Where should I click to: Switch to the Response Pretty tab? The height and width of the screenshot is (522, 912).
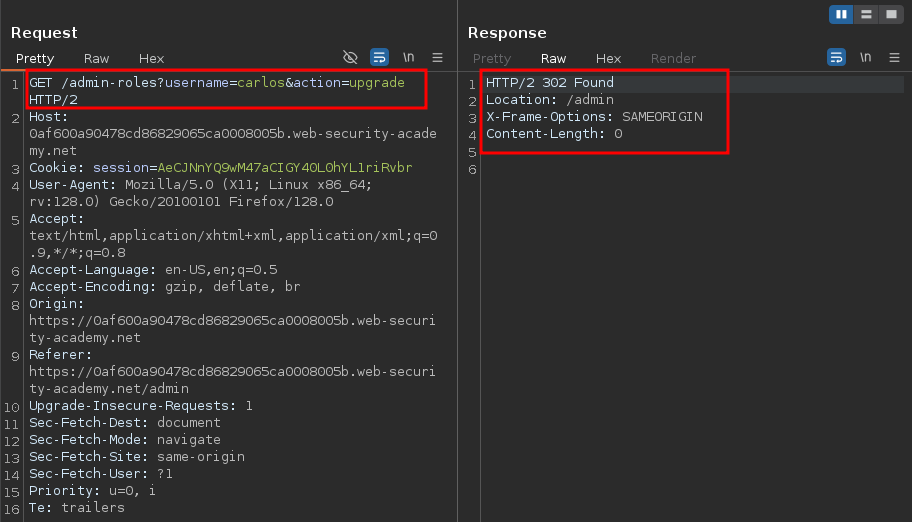pyautogui.click(x=491, y=59)
